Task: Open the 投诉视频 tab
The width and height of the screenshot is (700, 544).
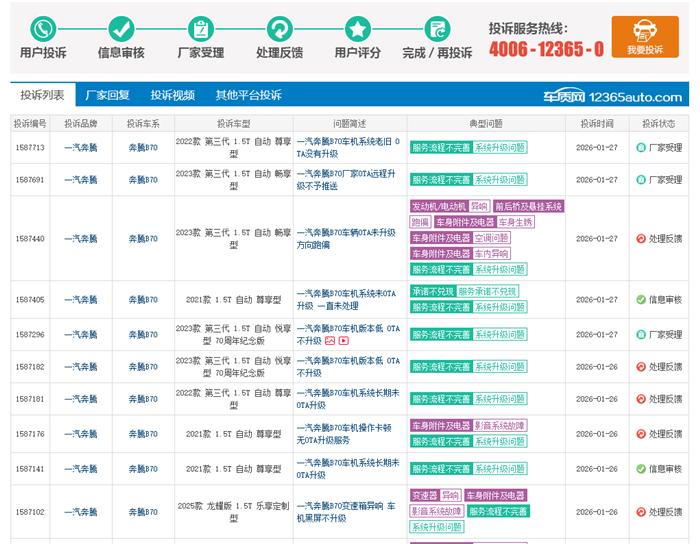Action: tap(172, 96)
